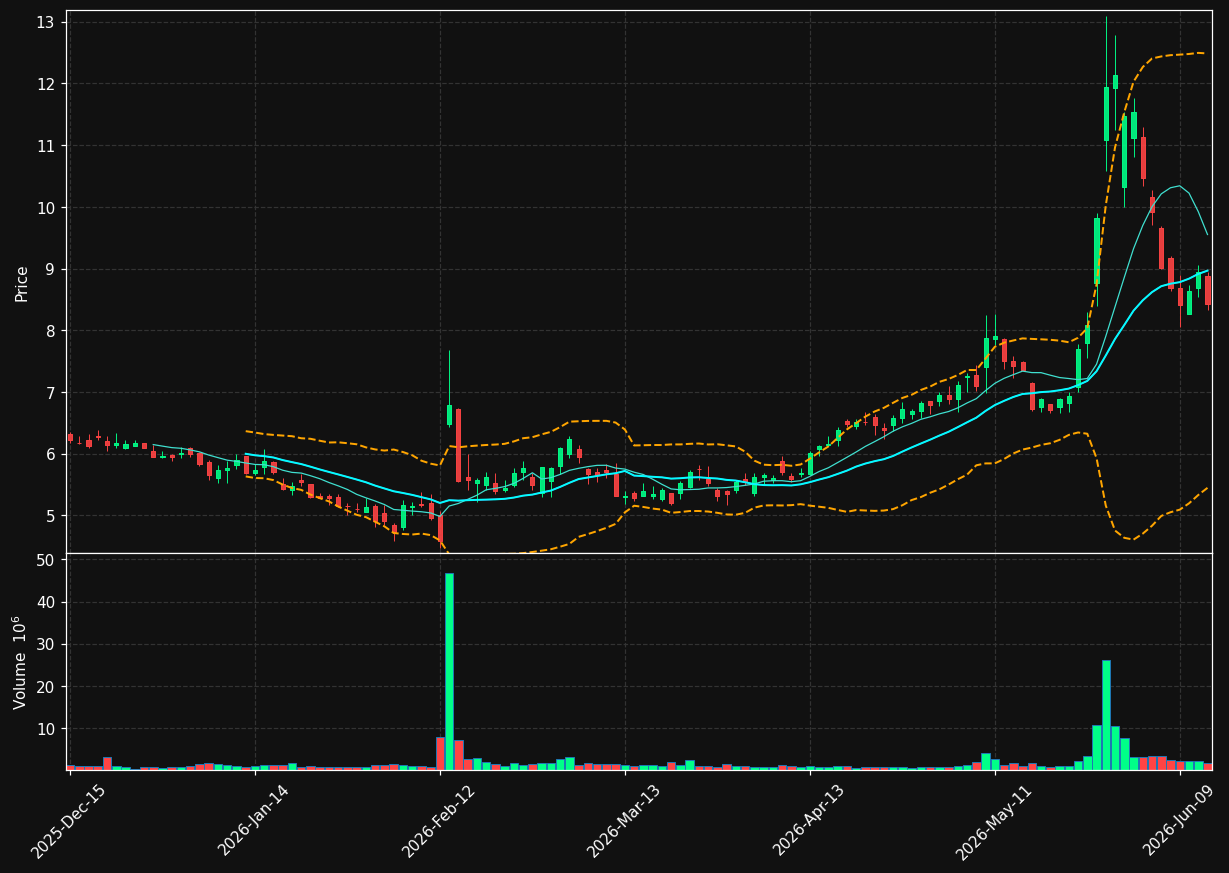Click volume tick label 50
This screenshot has width=1229, height=873.
point(45,560)
